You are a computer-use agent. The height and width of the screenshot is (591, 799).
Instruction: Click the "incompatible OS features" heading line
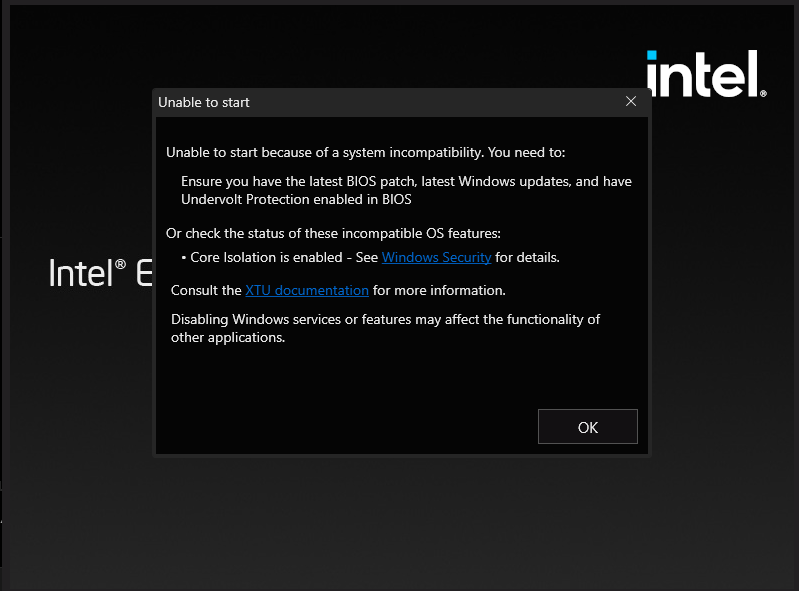[x=347, y=233]
